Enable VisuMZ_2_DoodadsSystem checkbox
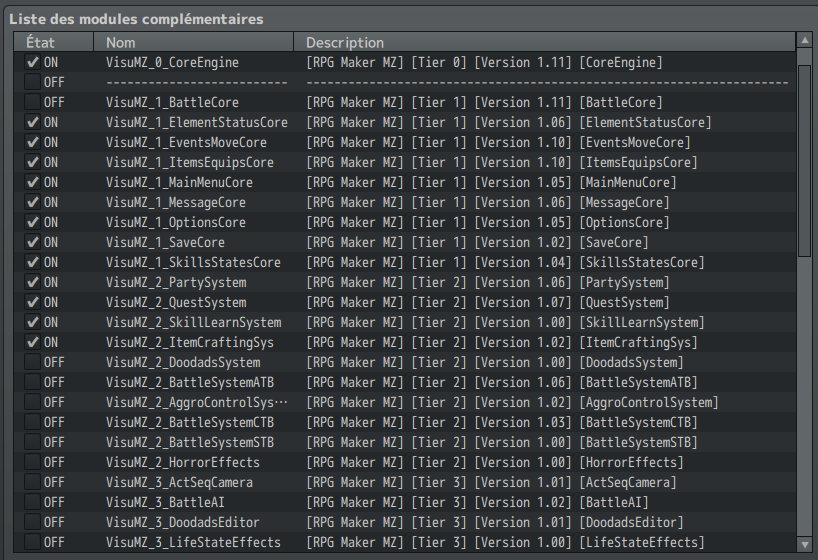The width and height of the screenshot is (818, 560). (33, 363)
